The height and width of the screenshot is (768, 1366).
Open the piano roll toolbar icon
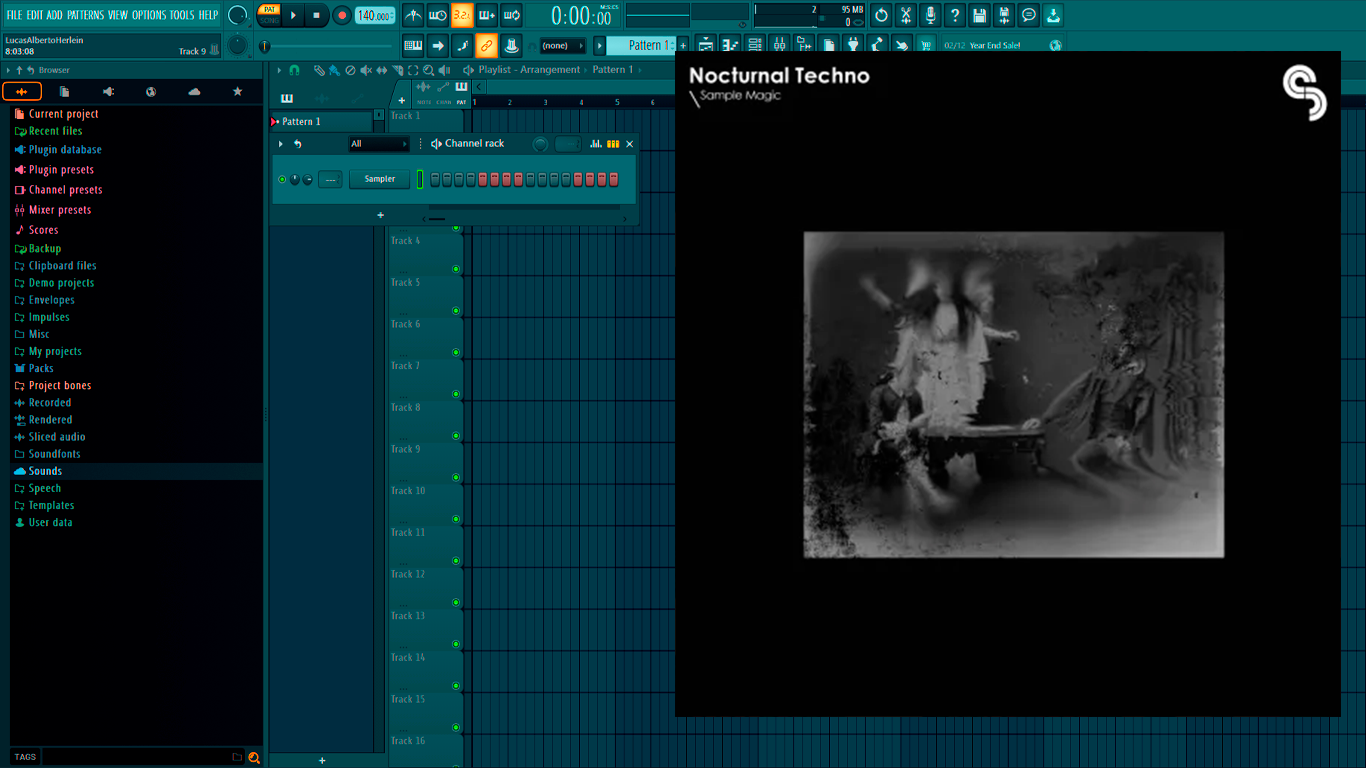(731, 45)
